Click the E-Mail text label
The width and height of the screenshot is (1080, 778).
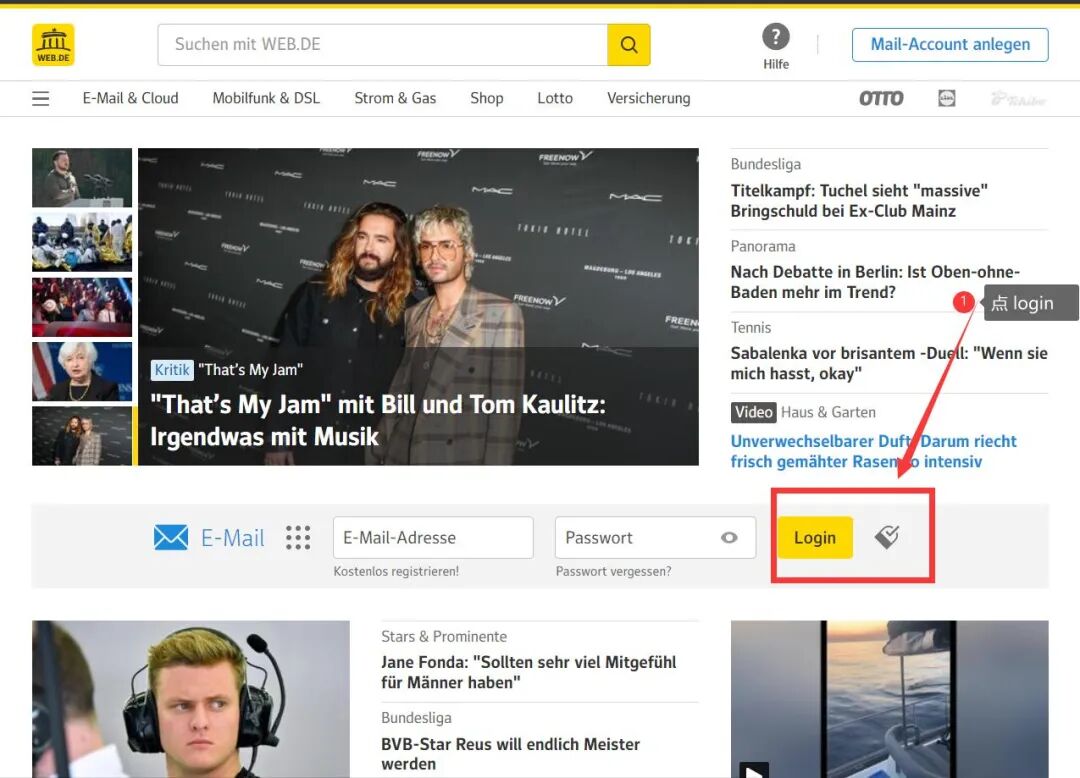point(233,538)
